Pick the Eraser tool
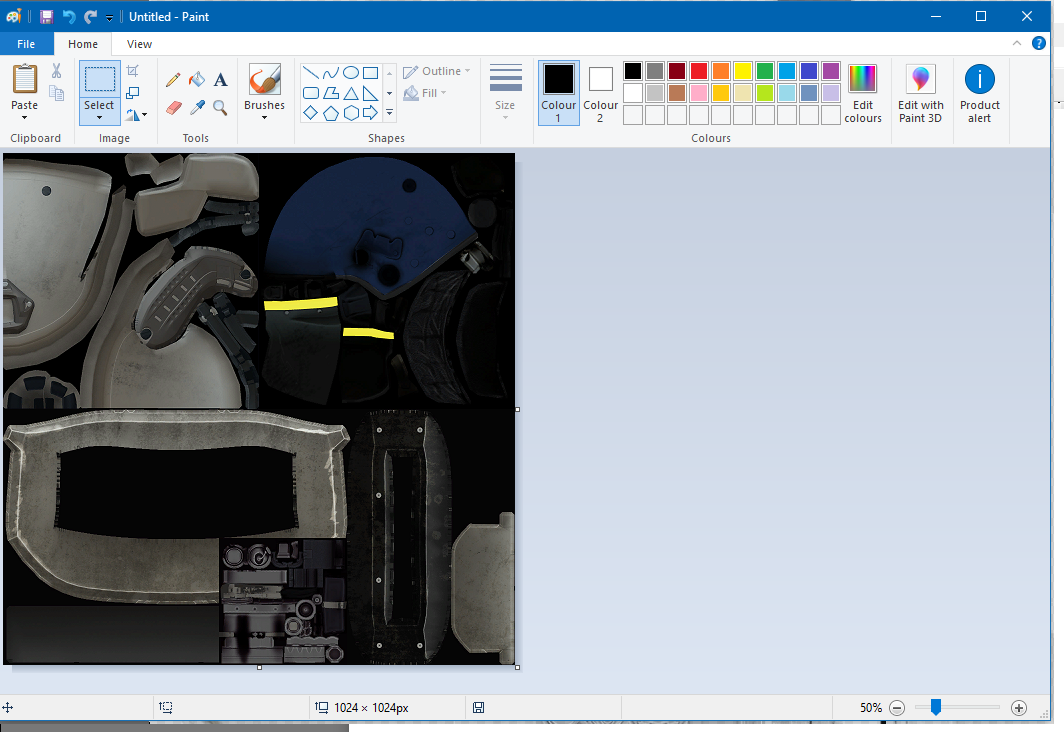The image size is (1064, 732). (x=173, y=106)
